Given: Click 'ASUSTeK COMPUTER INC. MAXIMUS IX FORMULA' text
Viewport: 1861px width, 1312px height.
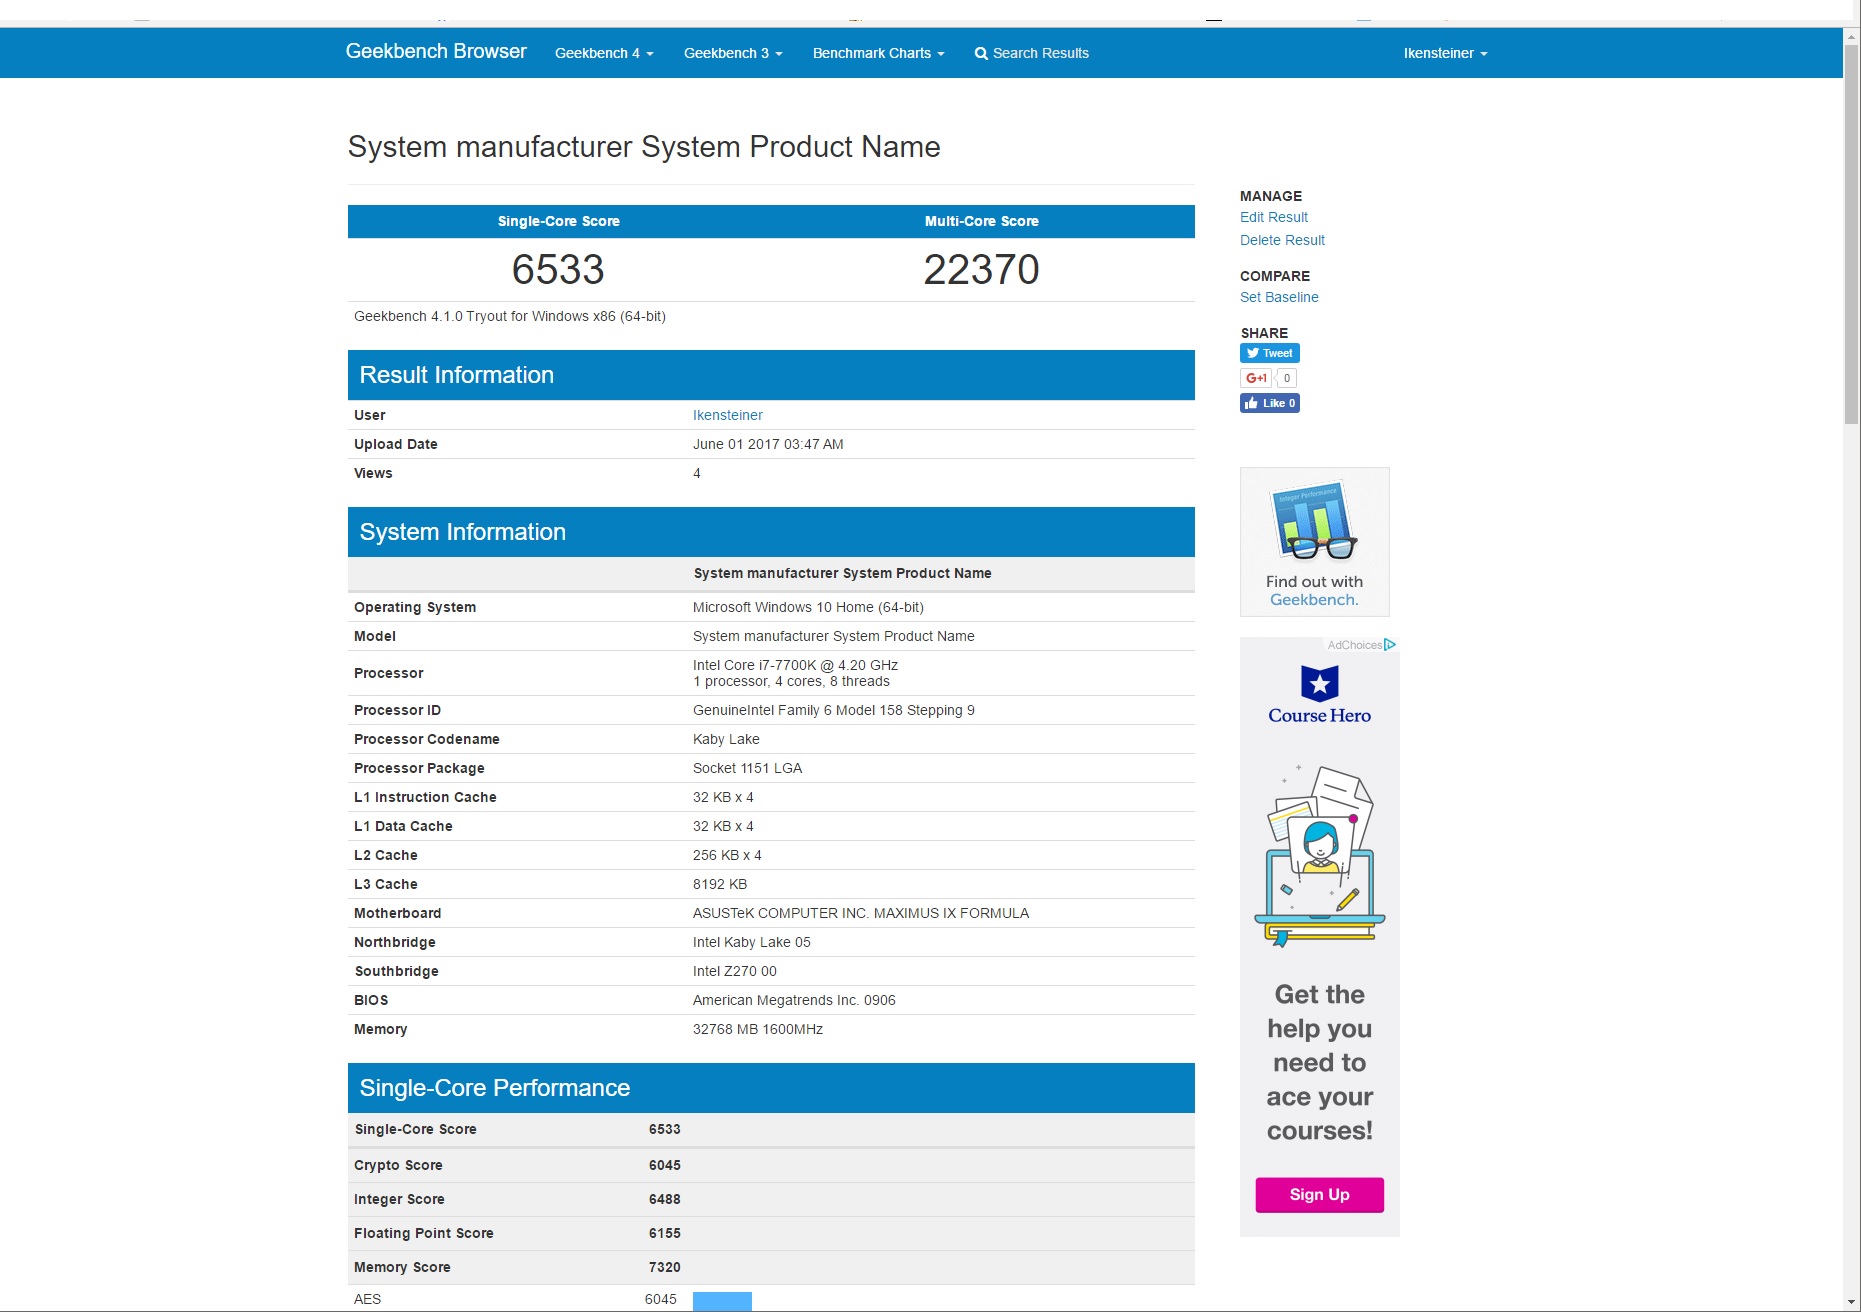Looking at the screenshot, I should click(x=861, y=913).
